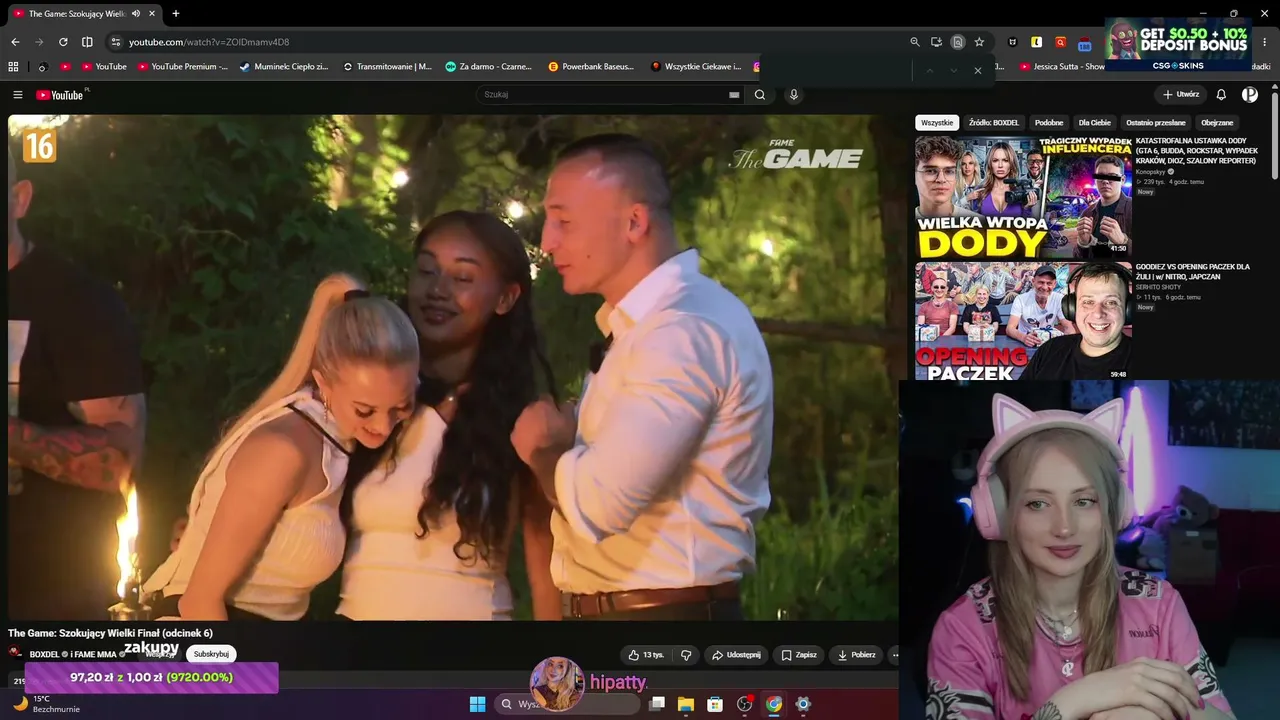1280x720 pixels.
Task: Share the video with Udostępnij
Action: click(x=736, y=655)
